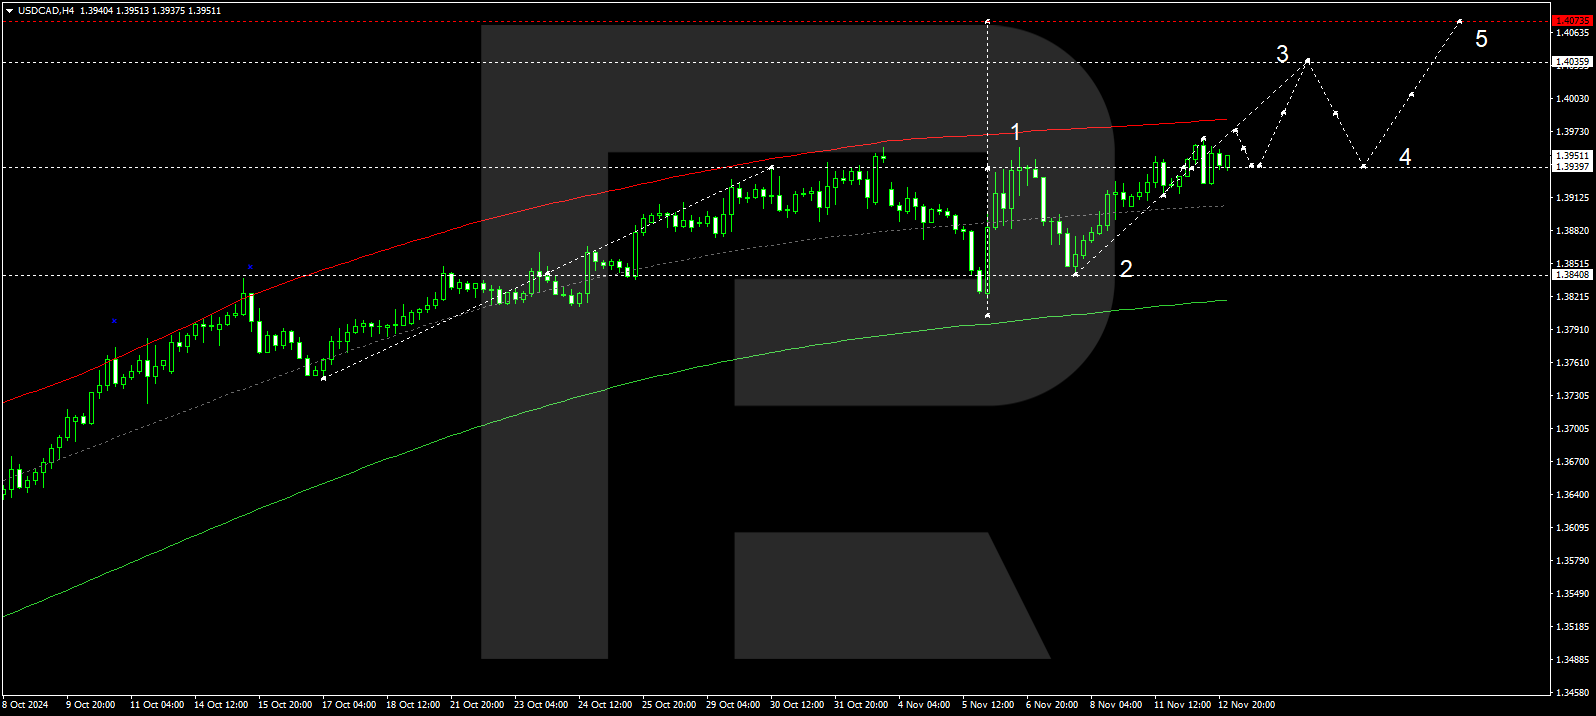
Task: Click the 1.36700 price axis value
Action: [1573, 461]
